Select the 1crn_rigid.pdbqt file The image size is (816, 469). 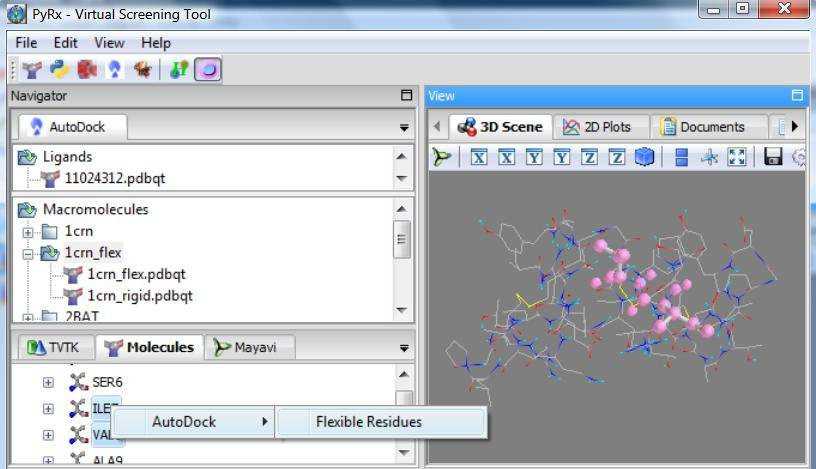tap(139, 296)
